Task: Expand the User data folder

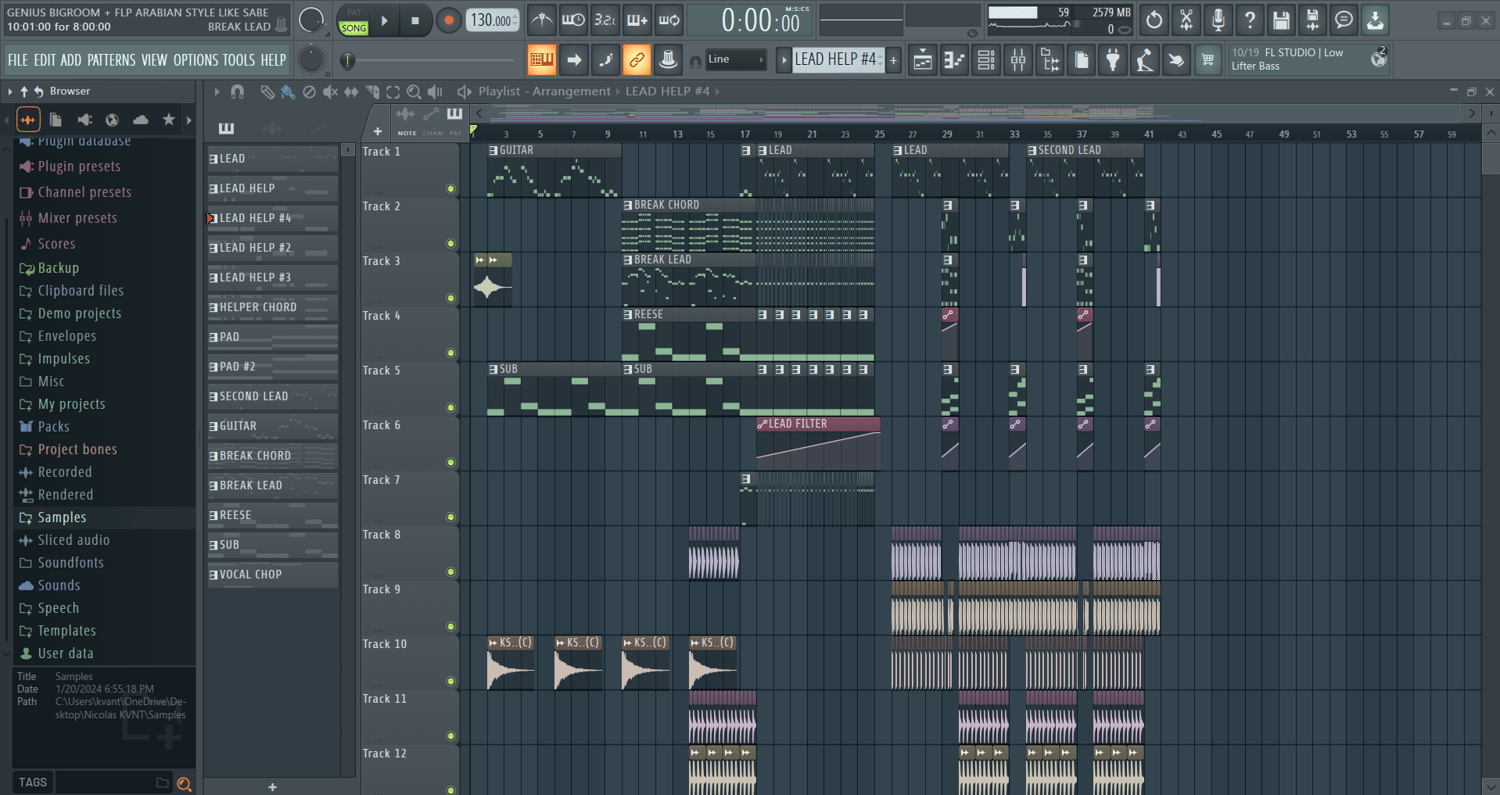Action: 65,654
